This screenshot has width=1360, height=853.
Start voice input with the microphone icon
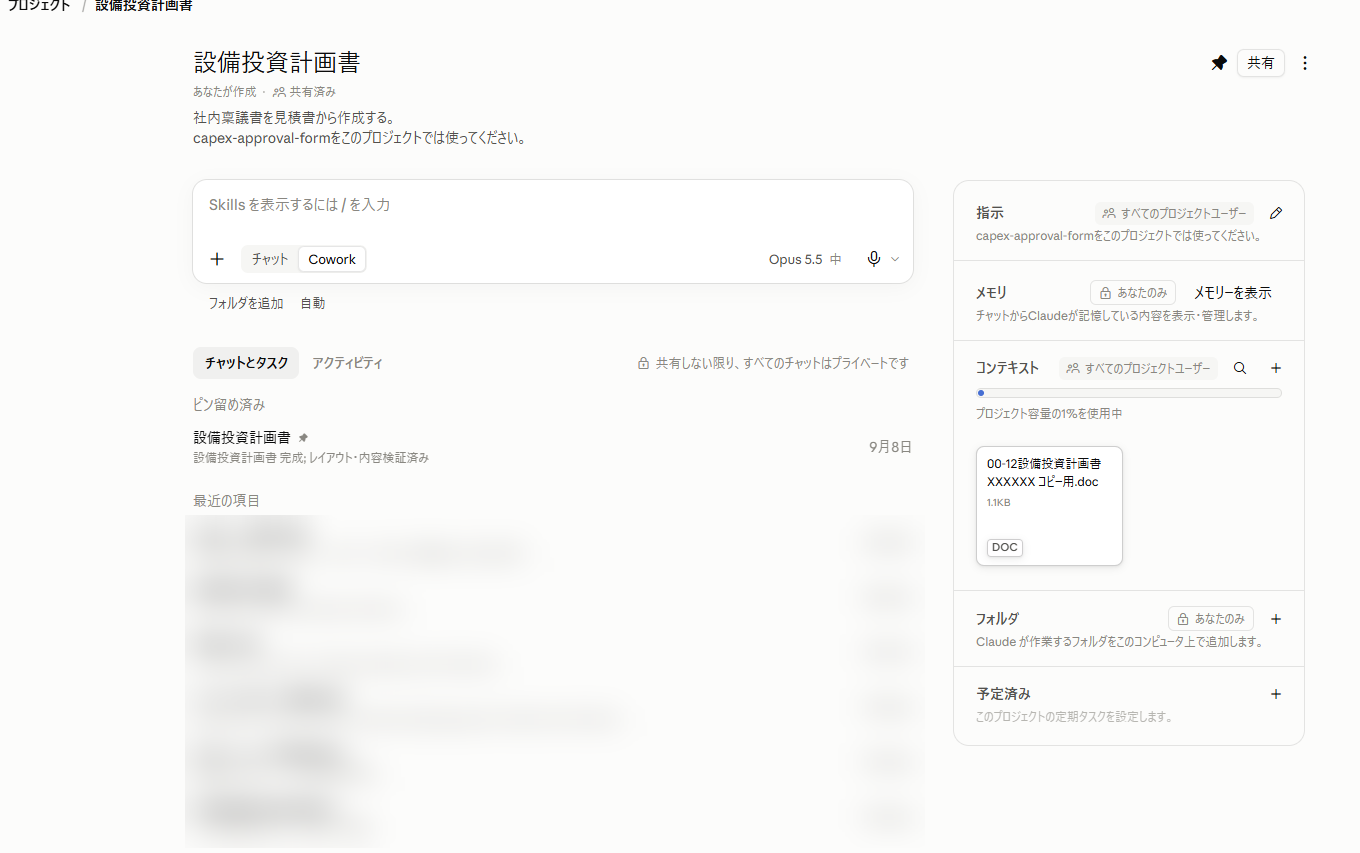pos(874,259)
